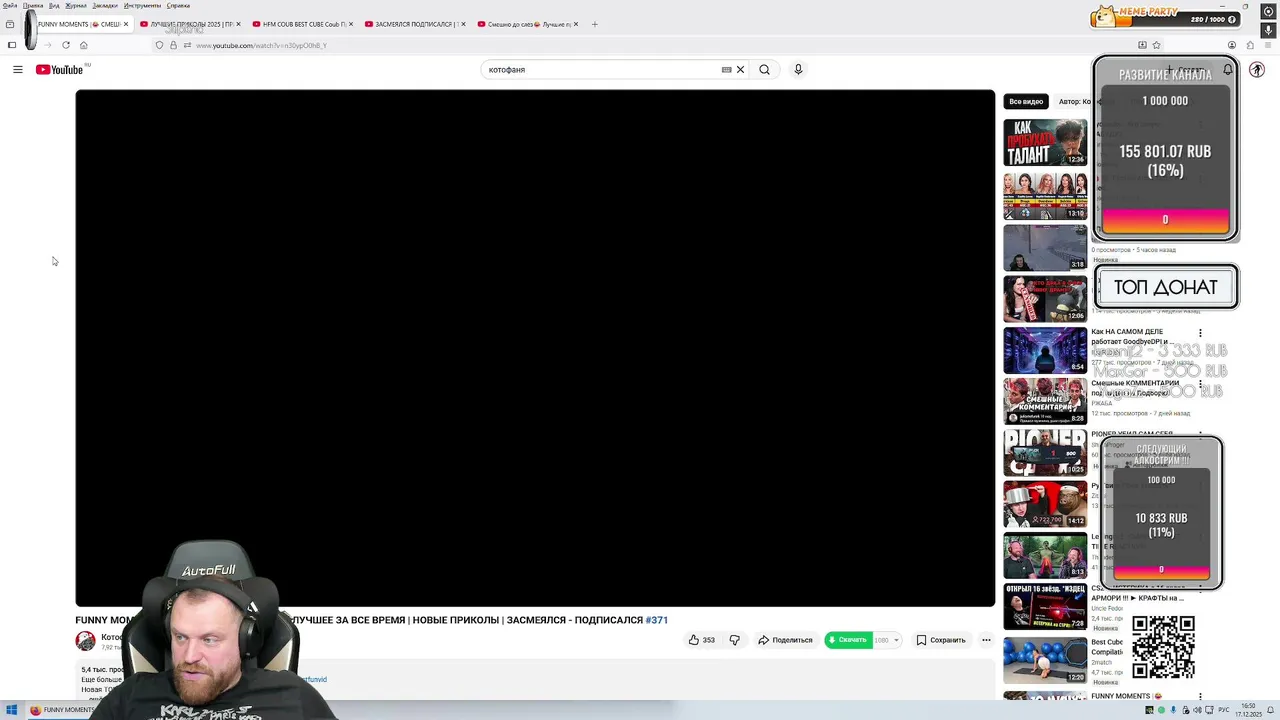Open YouTube user avatar in header
Screen dimensions: 1280x720
(1257, 69)
